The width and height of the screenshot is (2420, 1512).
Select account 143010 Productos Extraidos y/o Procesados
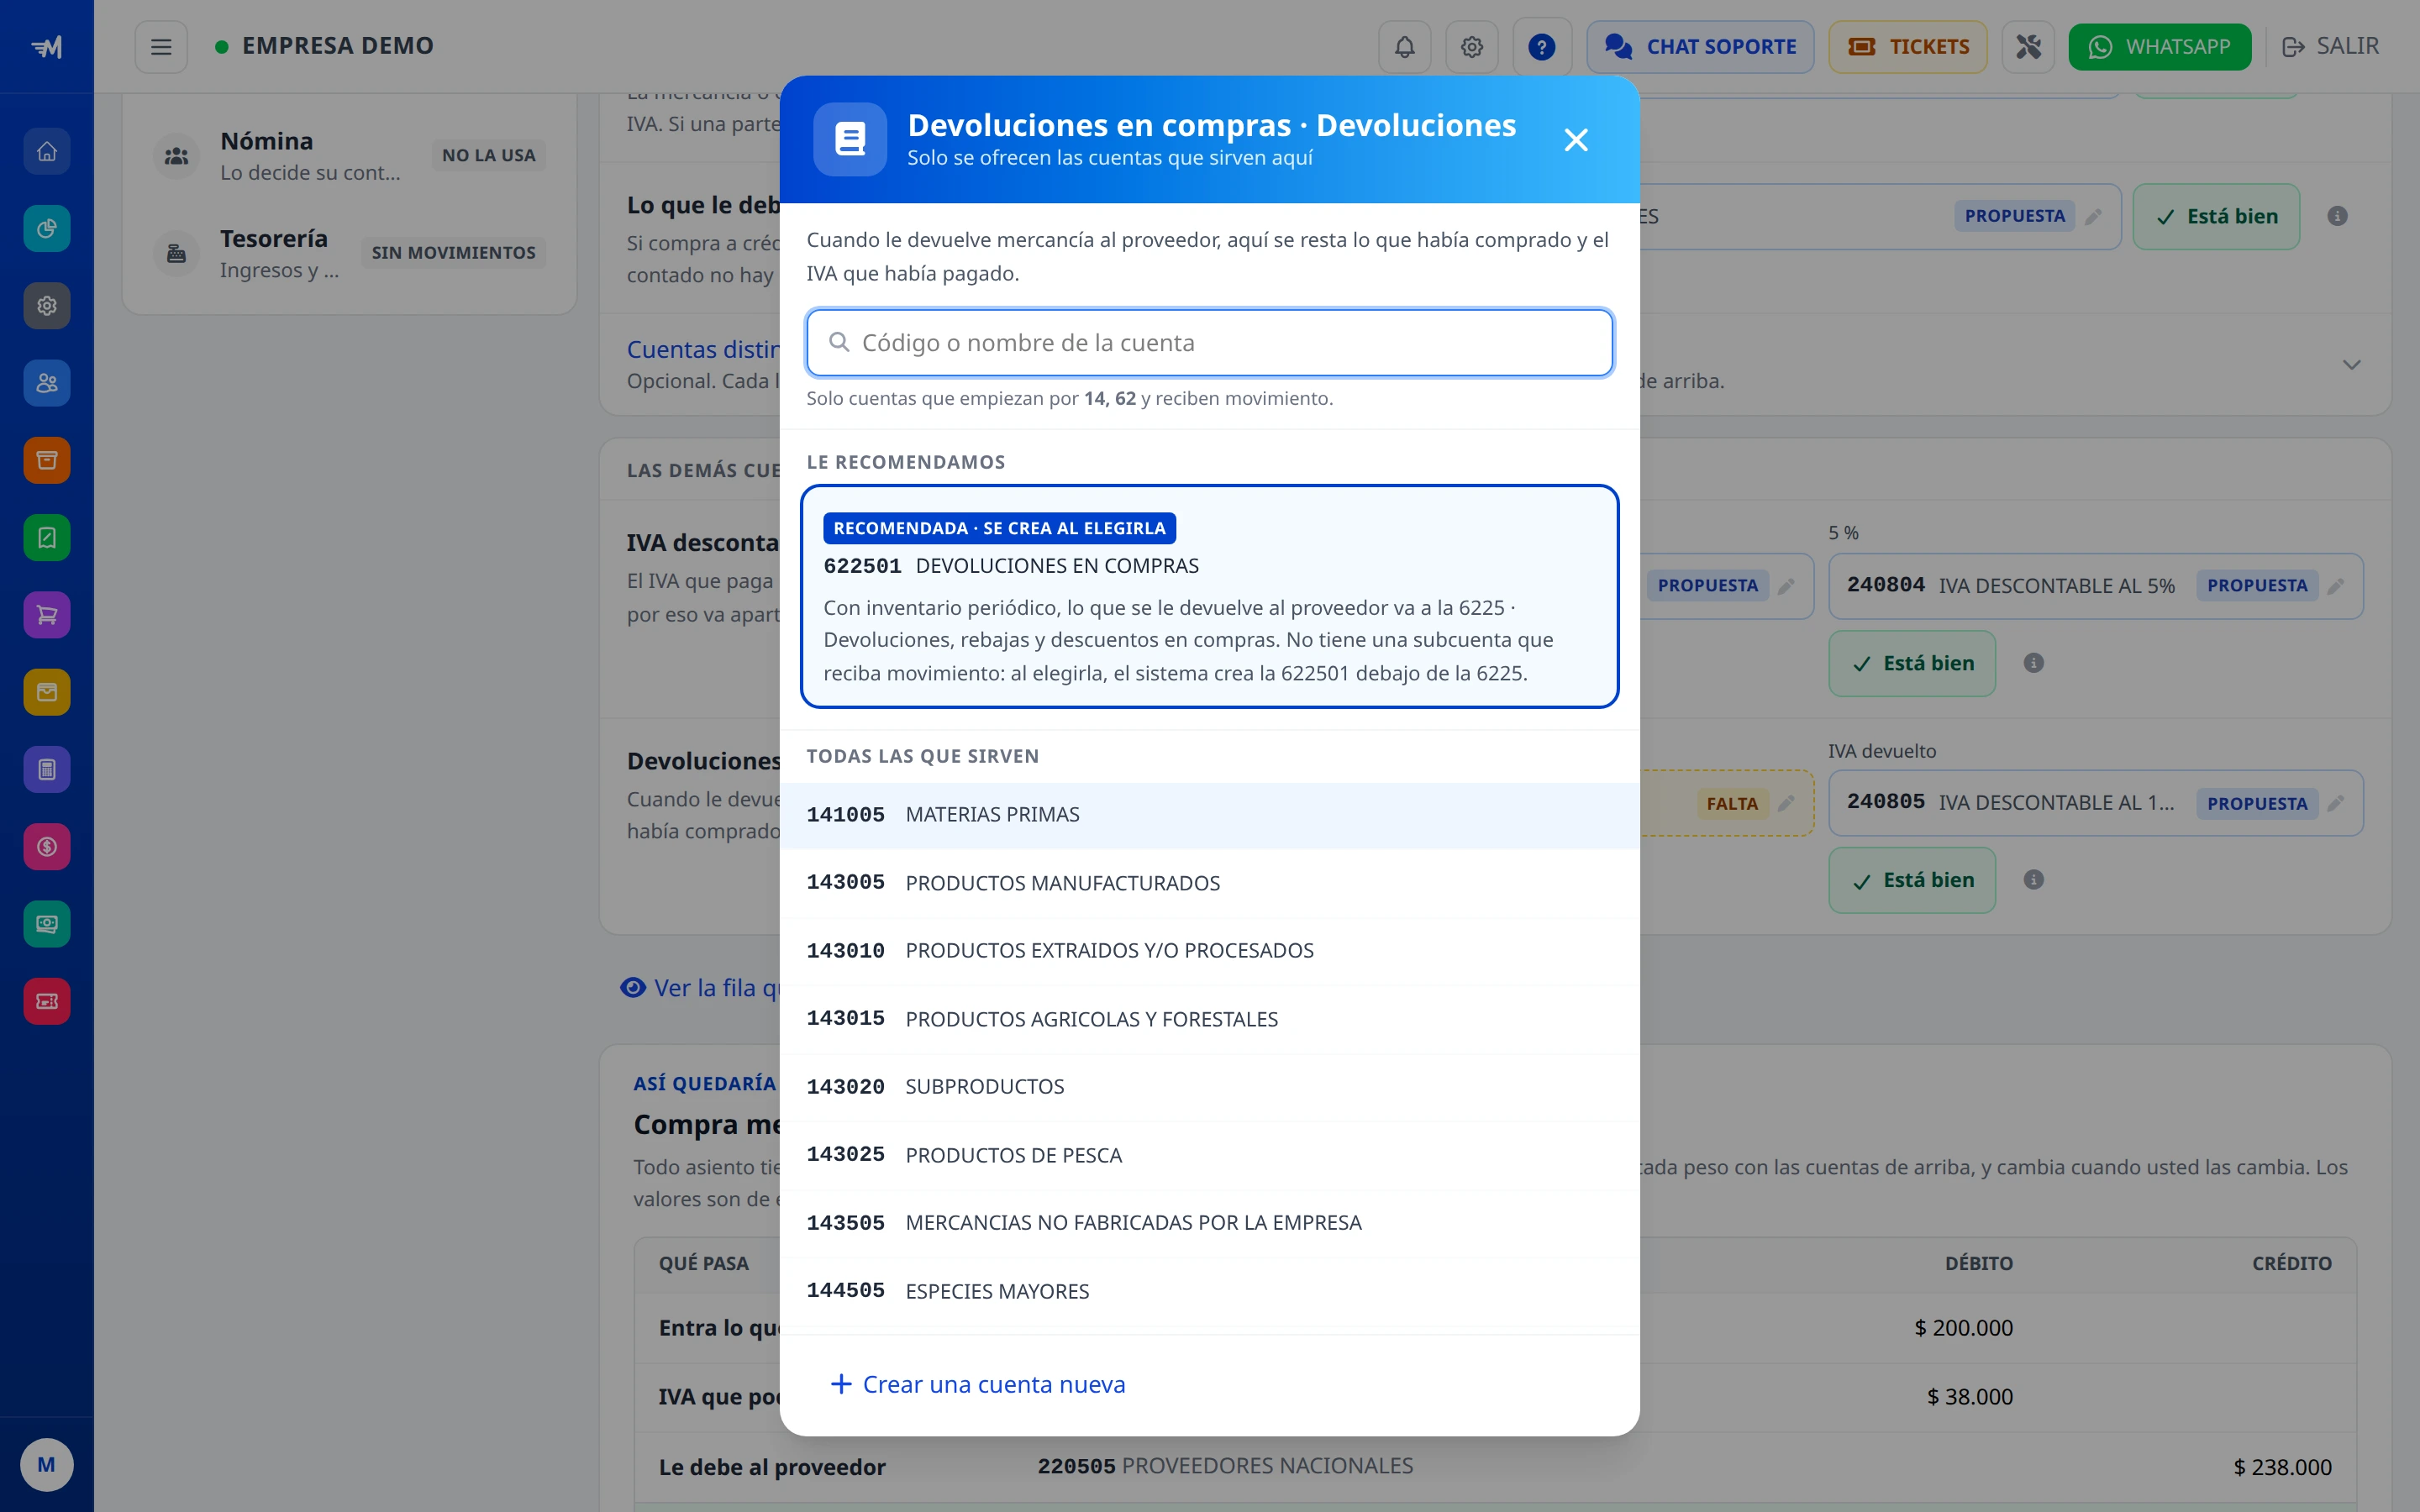1209,951
